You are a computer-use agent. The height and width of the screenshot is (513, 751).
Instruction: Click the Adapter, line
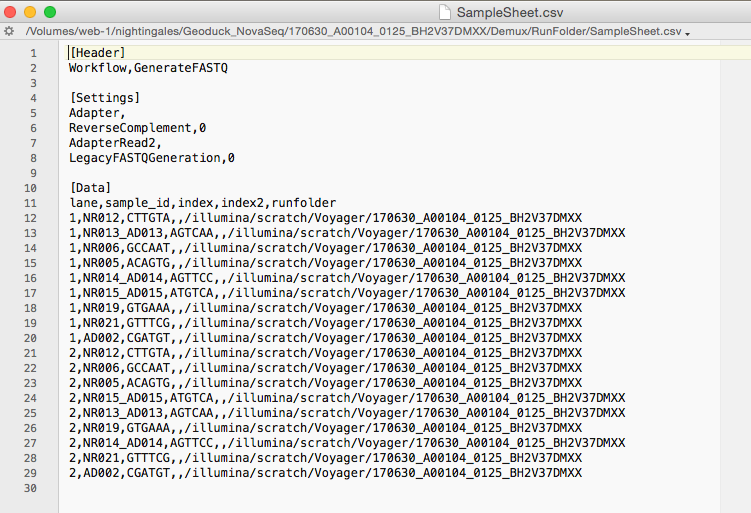(97, 113)
